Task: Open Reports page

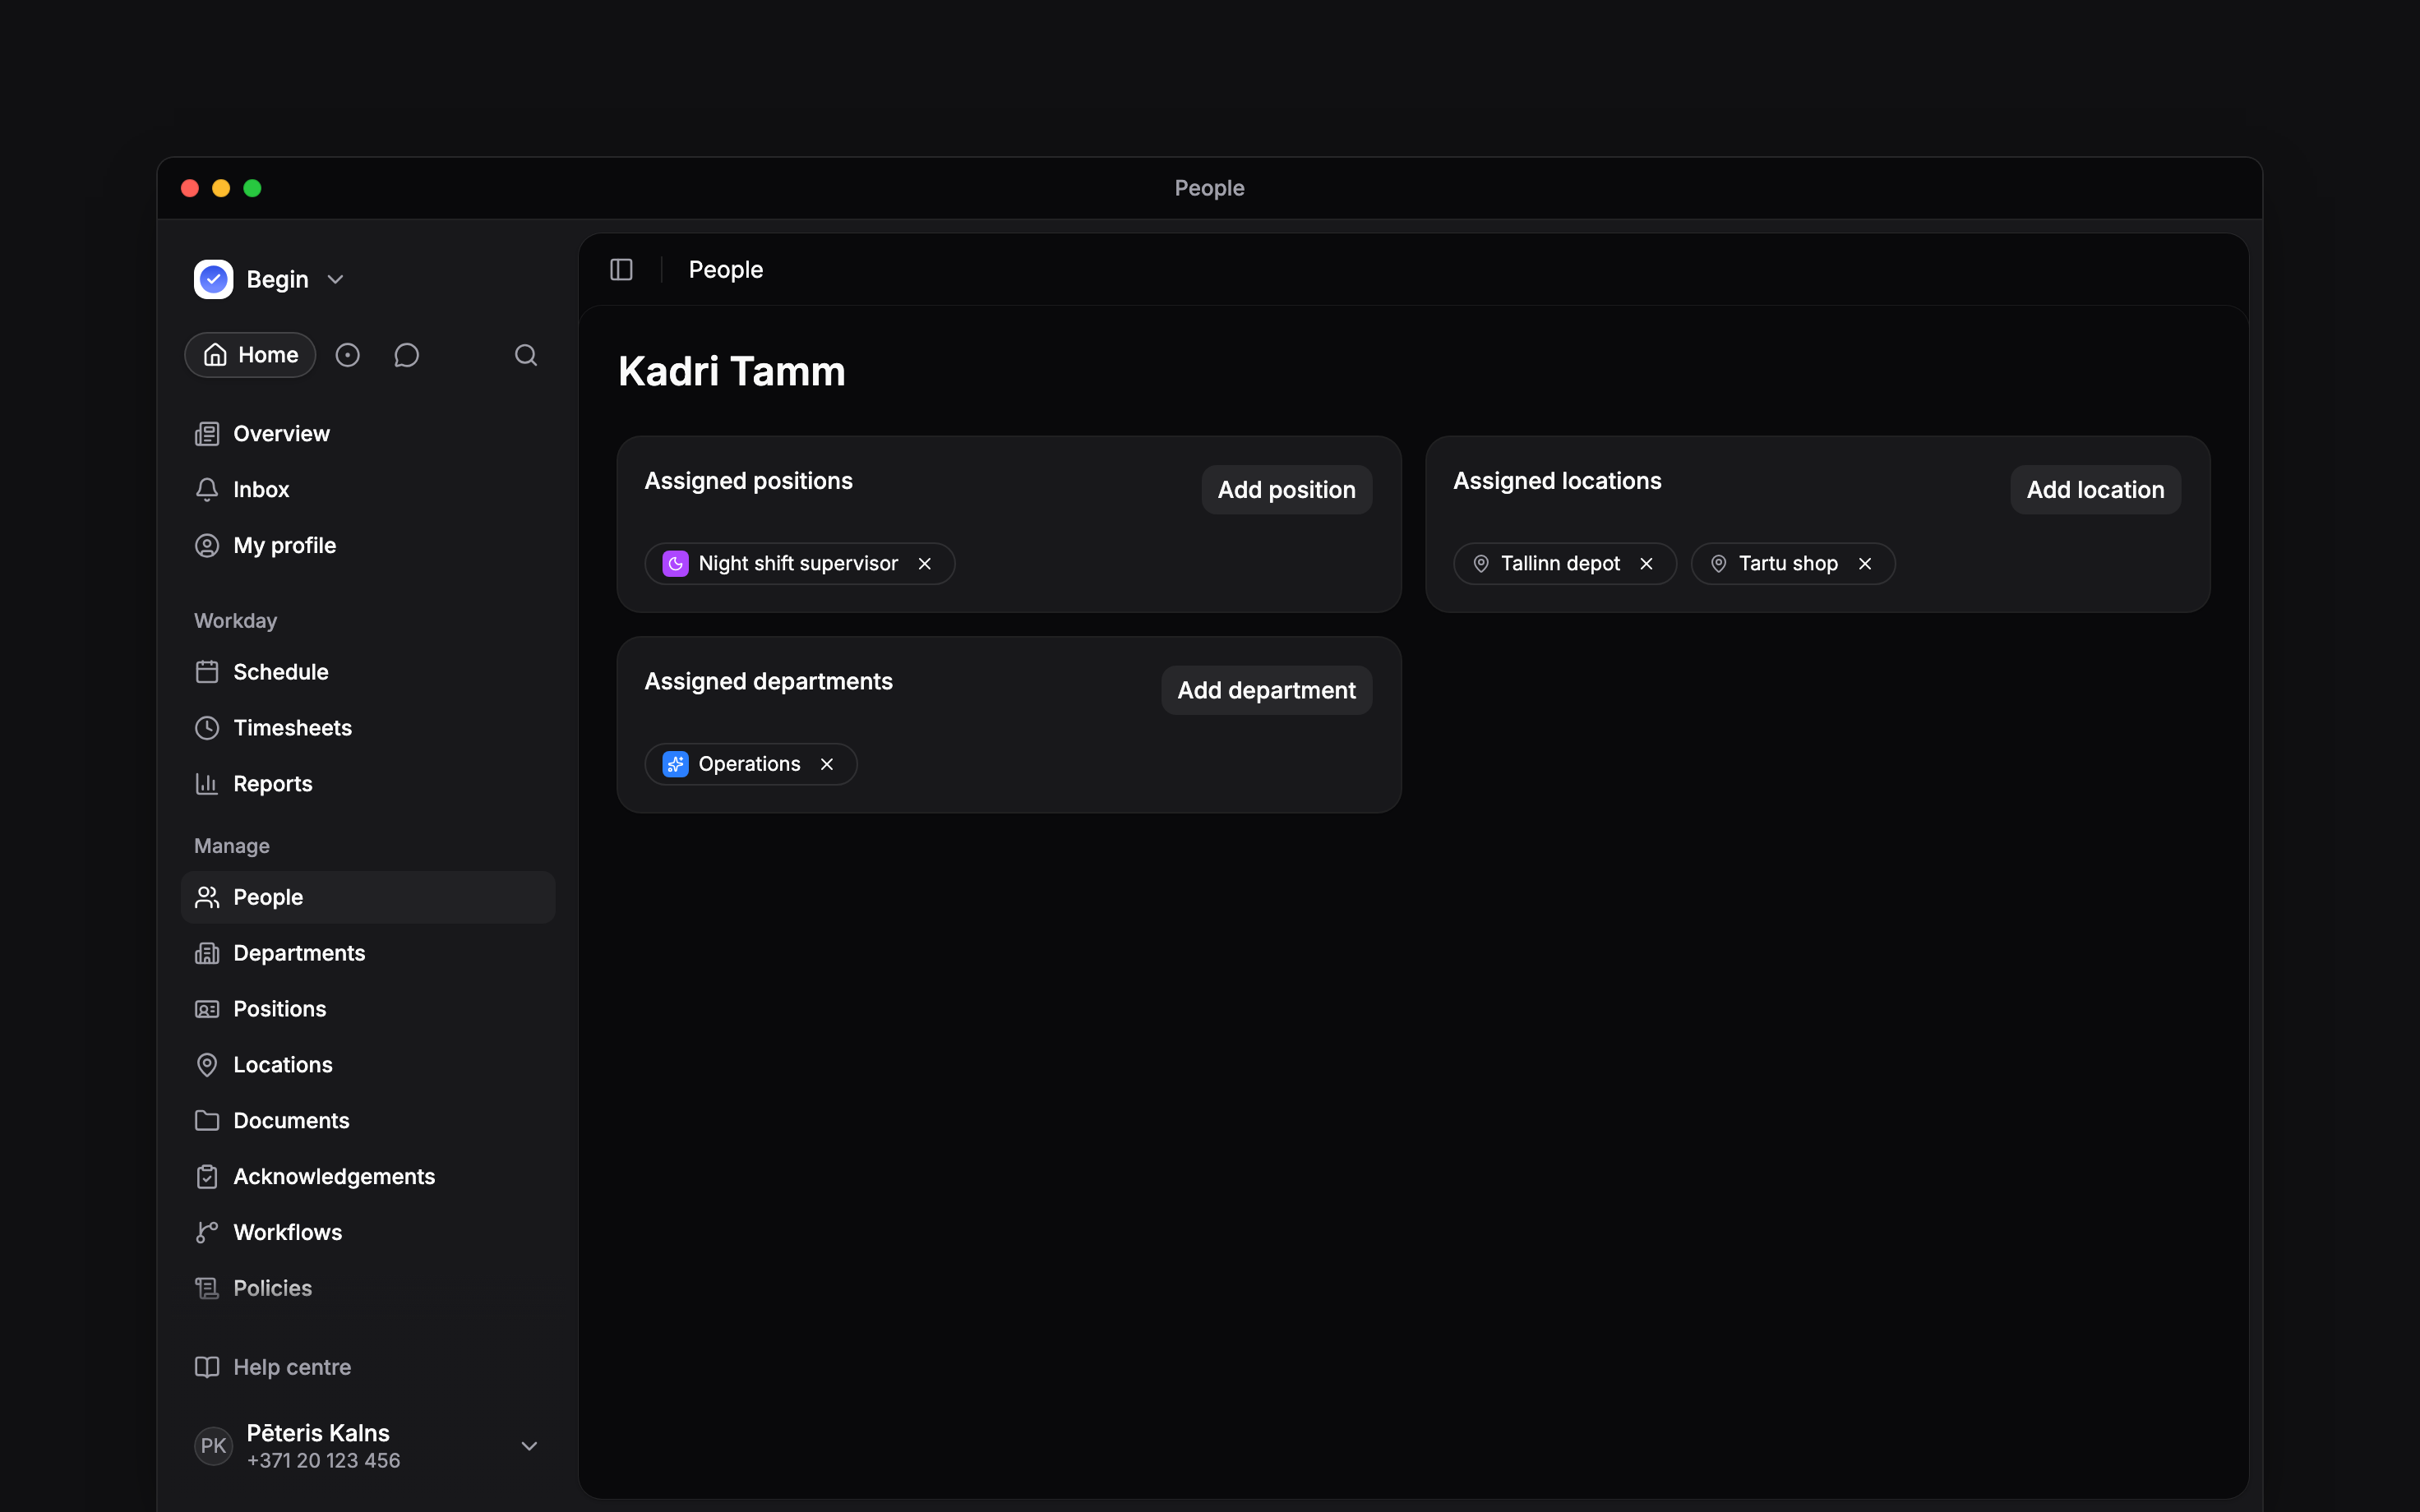Action: pyautogui.click(x=368, y=784)
